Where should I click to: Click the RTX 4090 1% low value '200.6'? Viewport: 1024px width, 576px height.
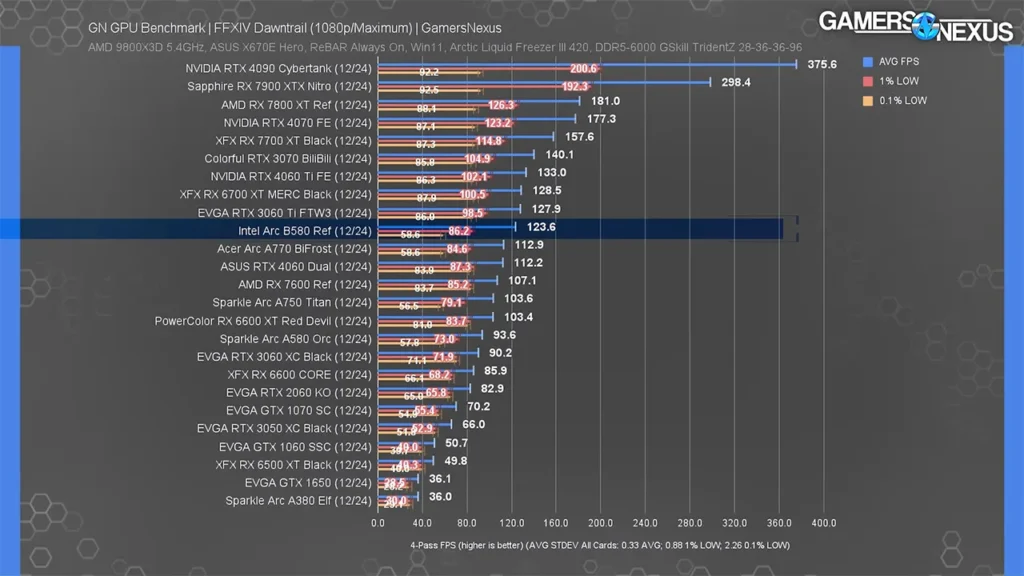[x=583, y=69]
